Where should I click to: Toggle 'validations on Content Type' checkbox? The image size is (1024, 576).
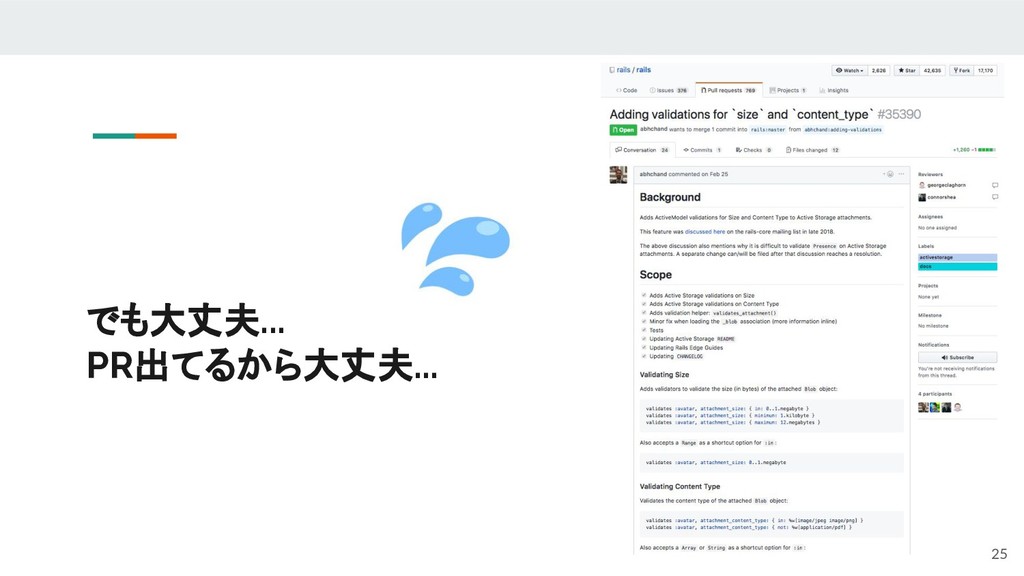pos(644,304)
